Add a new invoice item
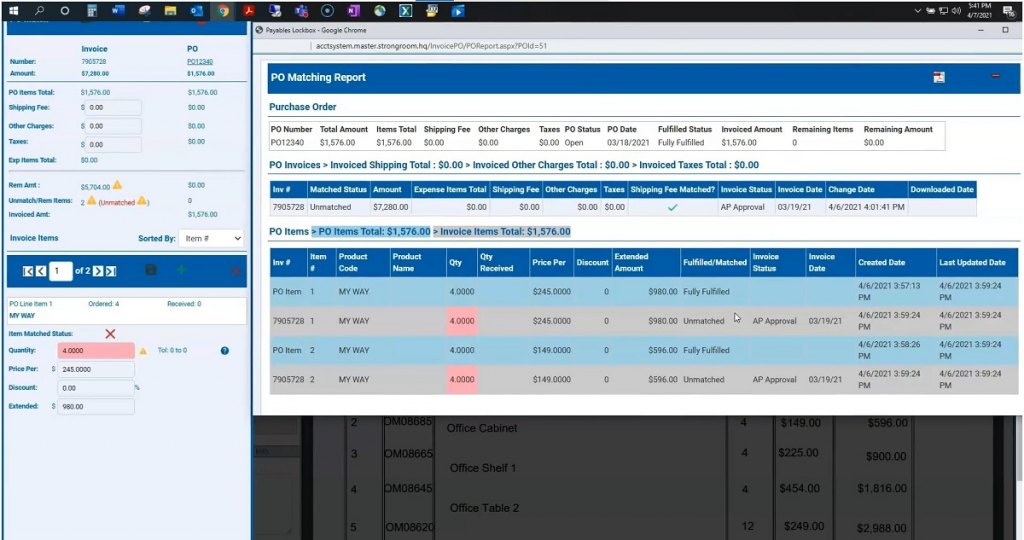Image resolution: width=1024 pixels, height=540 pixels. pyautogui.click(x=182, y=269)
